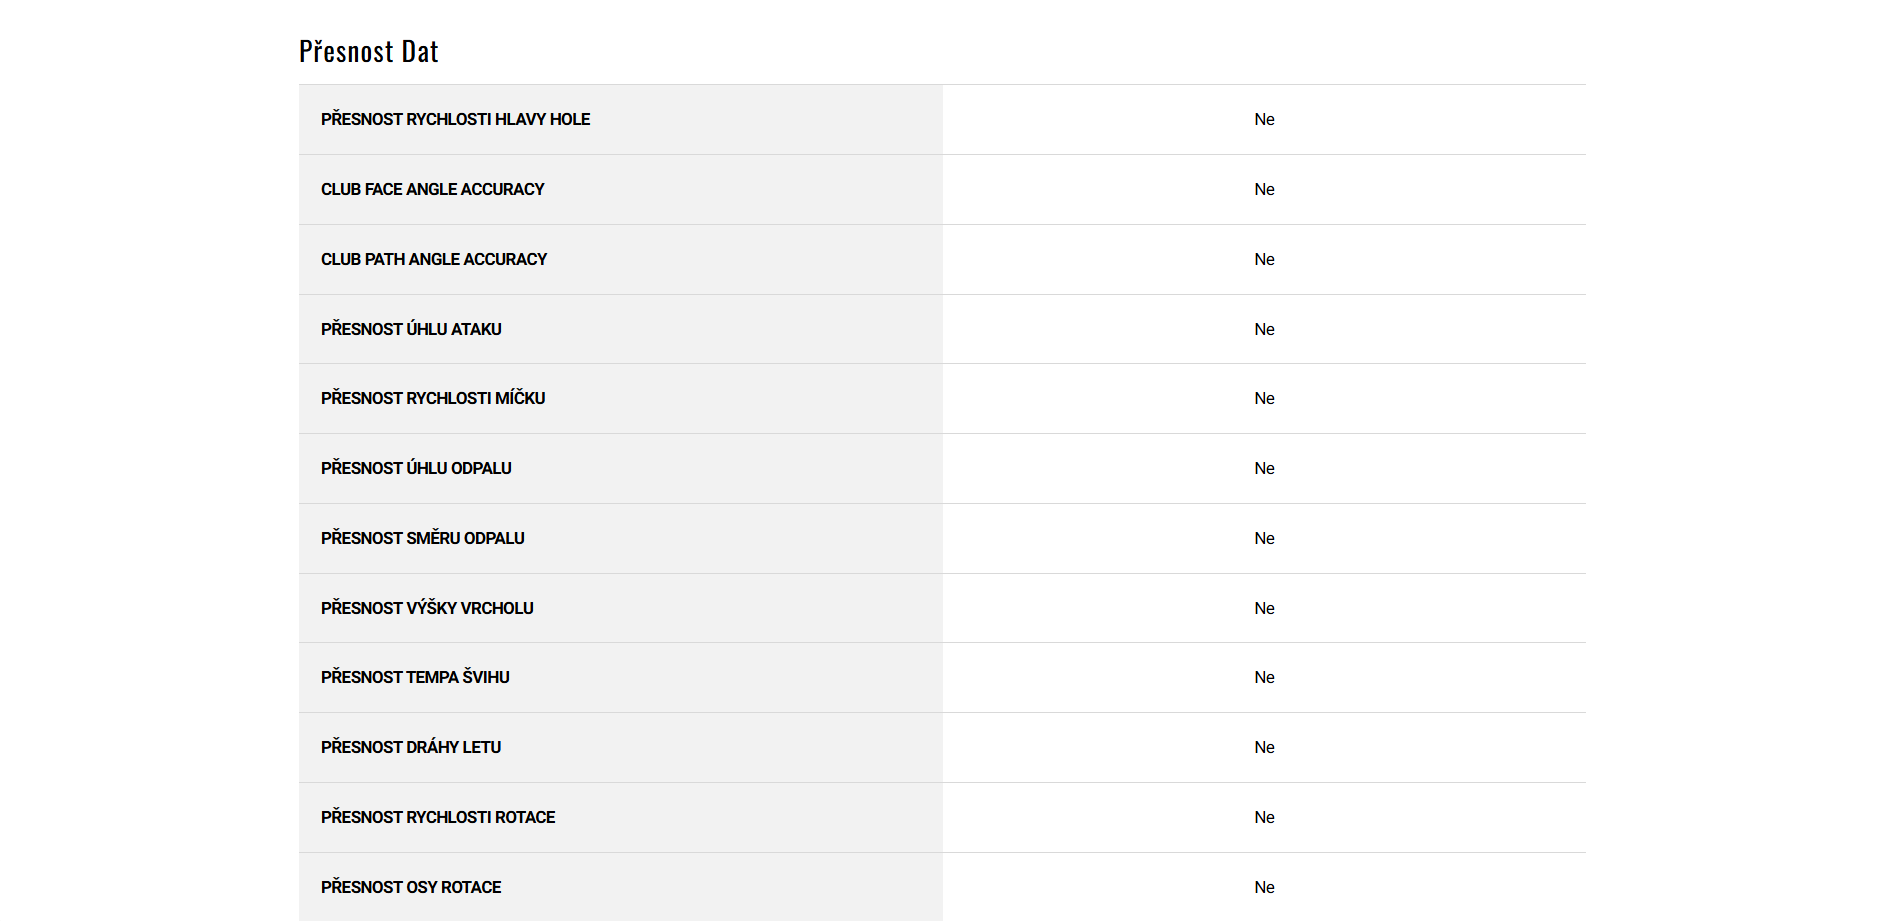Image resolution: width=1887 pixels, height=921 pixels.
Task: Select the Club Path Angle Accuracy label
Action: [x=433, y=259]
